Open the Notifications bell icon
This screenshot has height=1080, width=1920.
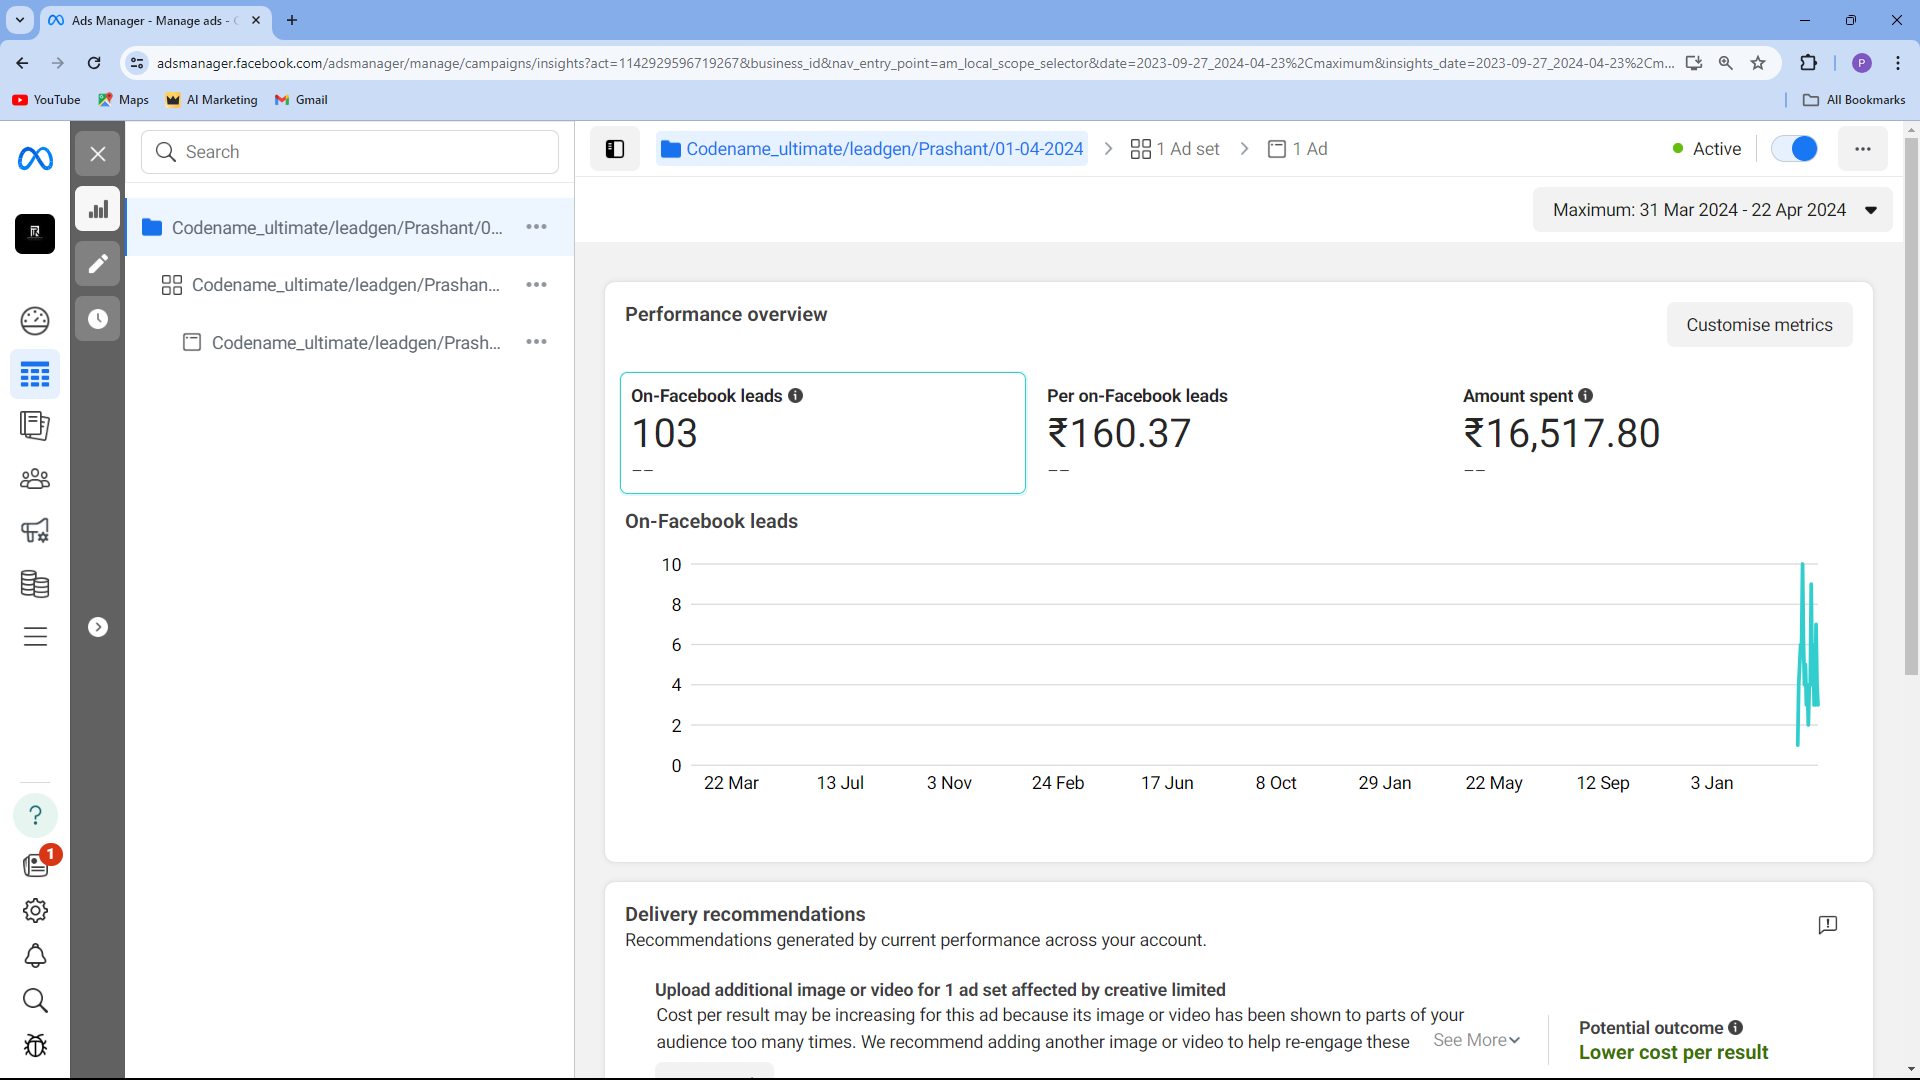(x=35, y=956)
